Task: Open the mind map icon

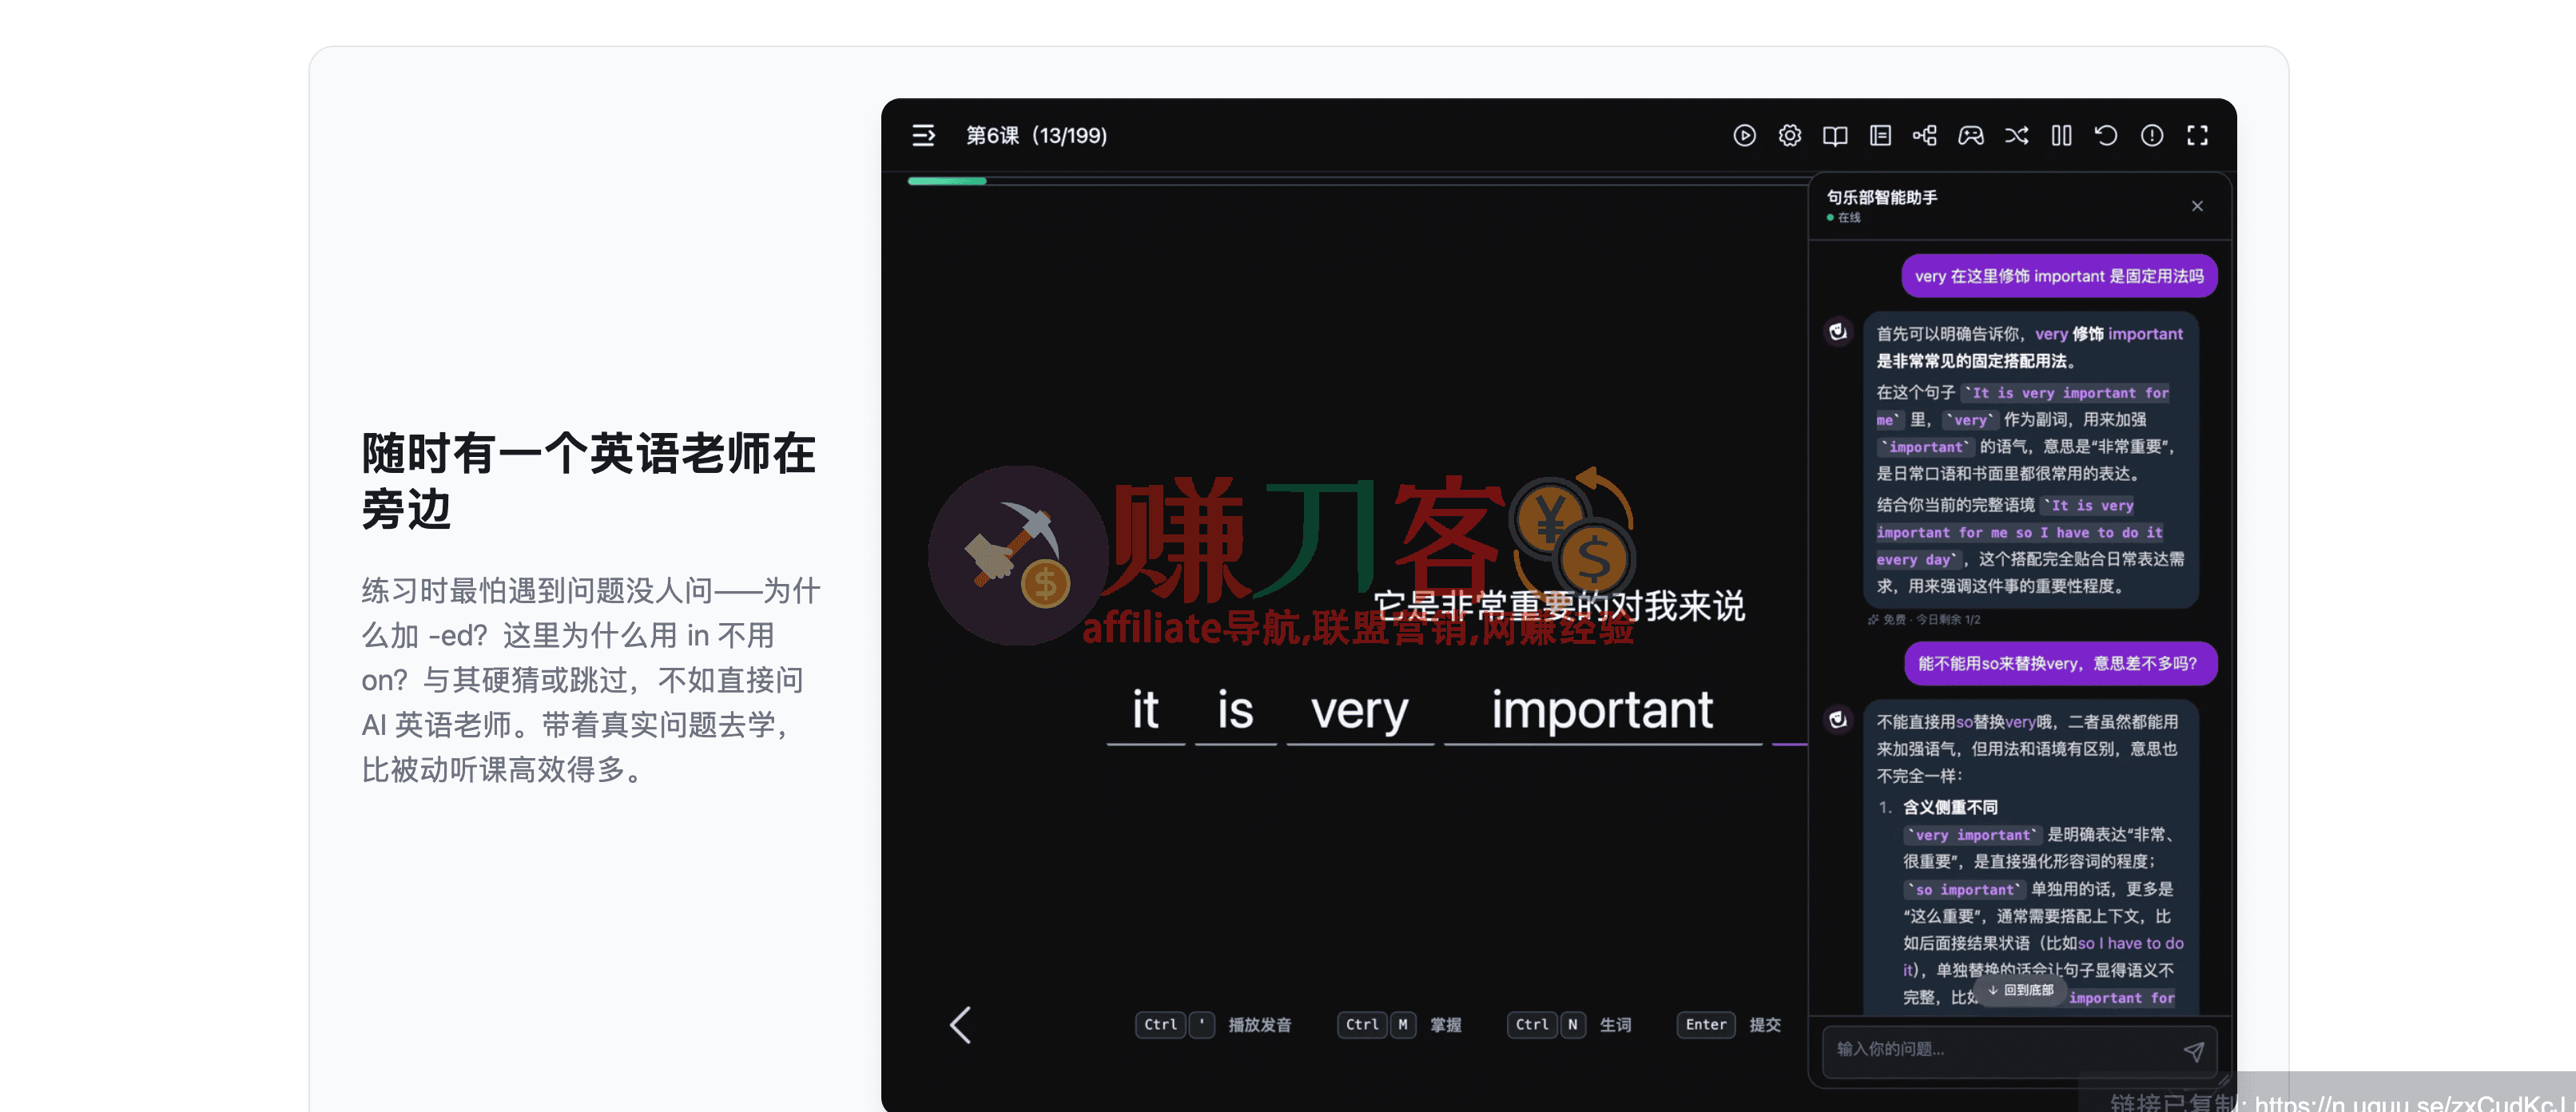Action: click(x=1925, y=135)
